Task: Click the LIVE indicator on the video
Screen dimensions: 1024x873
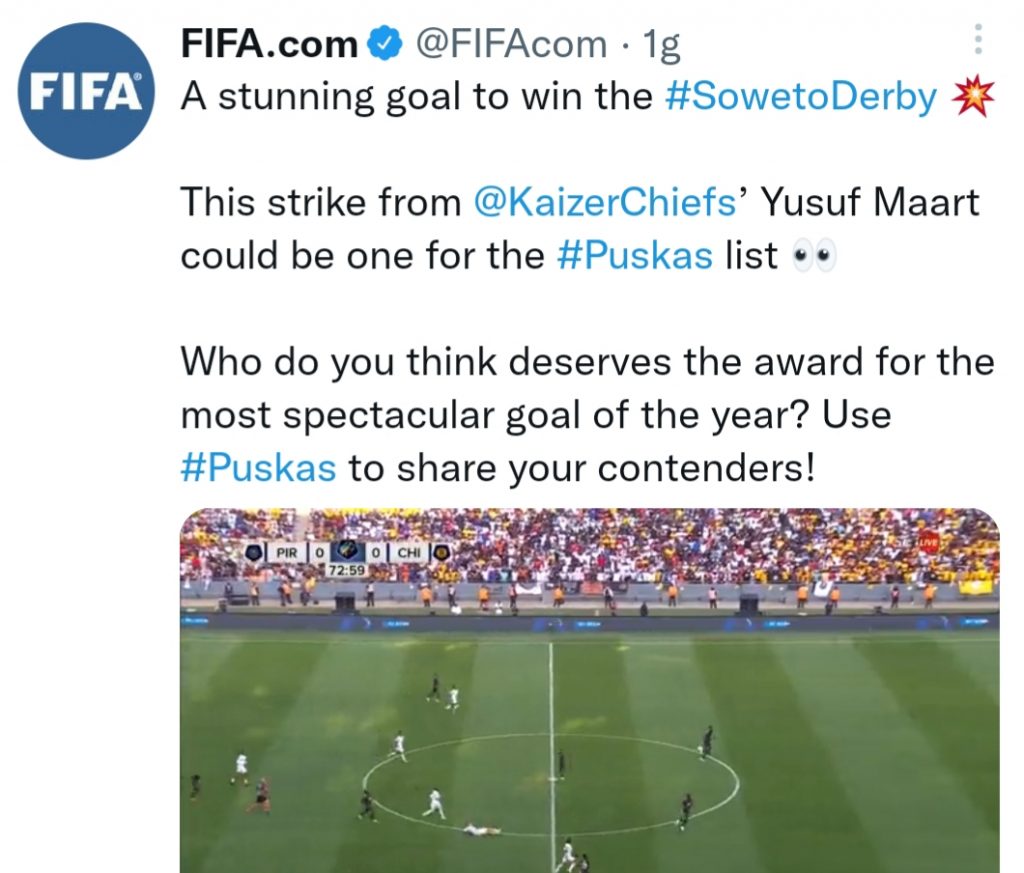Action: coord(928,543)
